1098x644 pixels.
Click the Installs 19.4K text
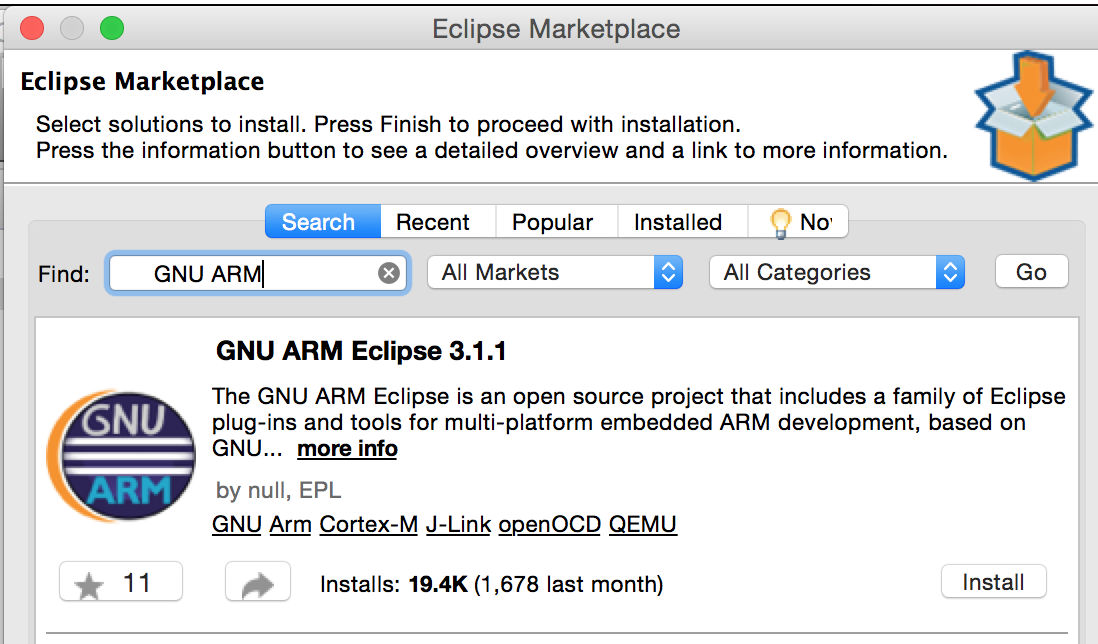(x=492, y=584)
